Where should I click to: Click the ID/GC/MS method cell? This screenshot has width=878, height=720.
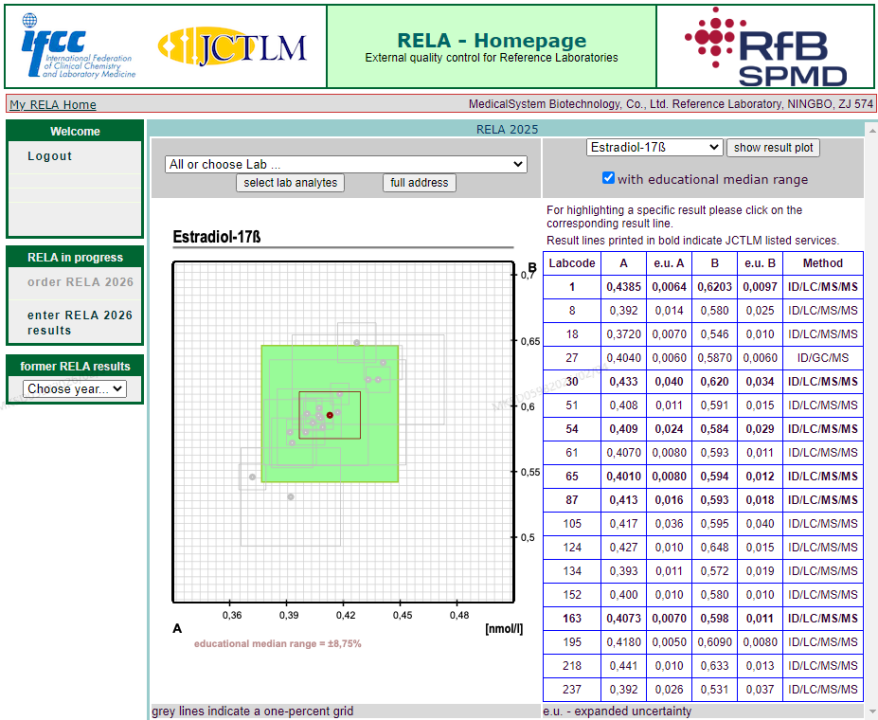pyautogui.click(x=823, y=358)
